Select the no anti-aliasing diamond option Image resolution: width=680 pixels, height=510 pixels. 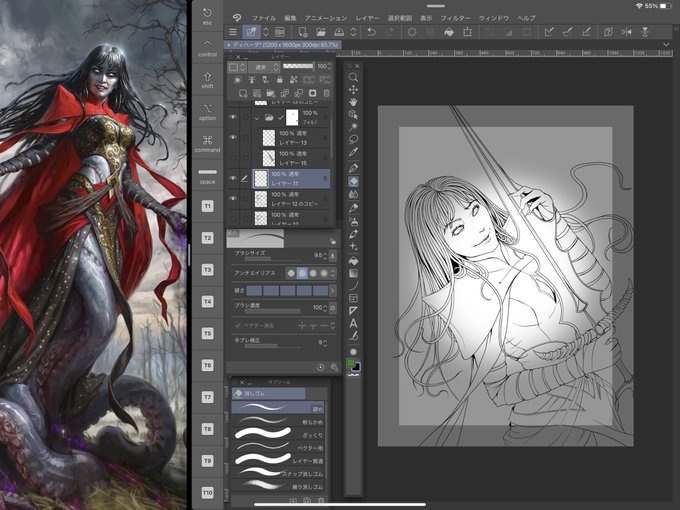(291, 273)
